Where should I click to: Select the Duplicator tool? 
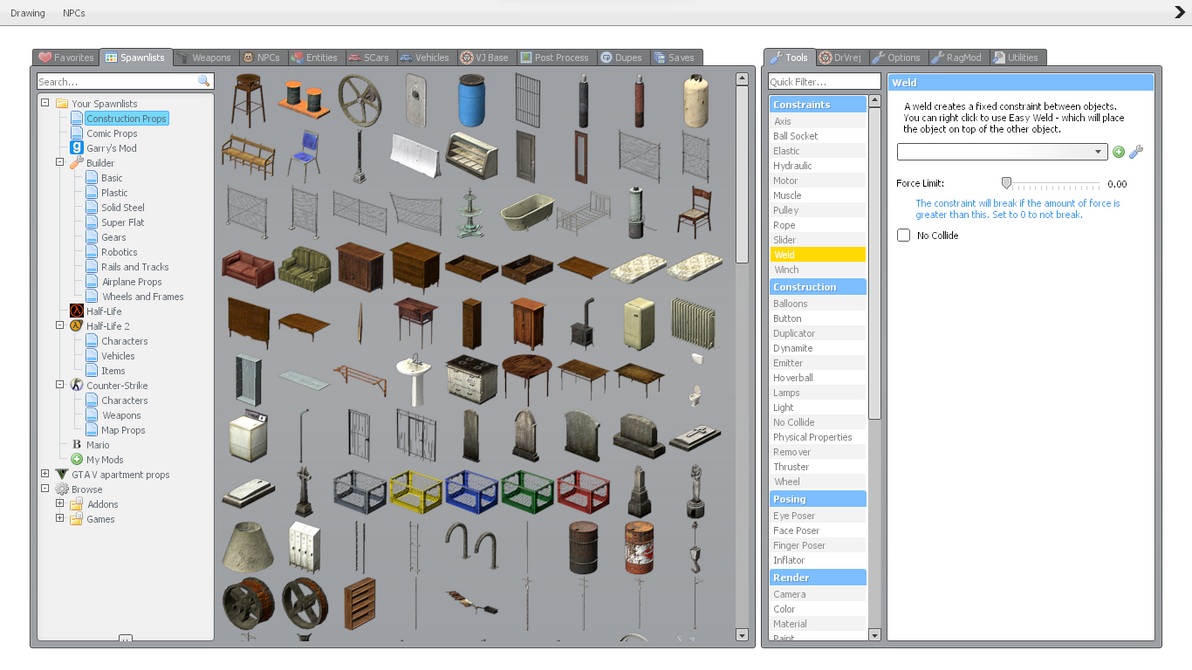pos(818,333)
